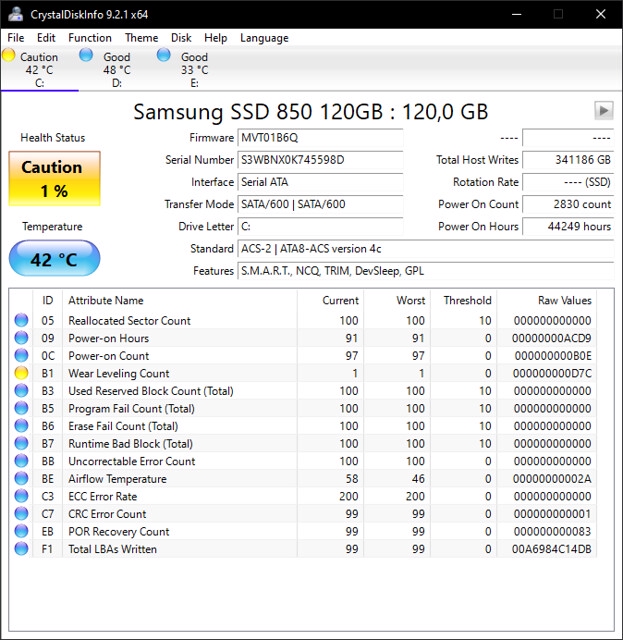Click the Firmware field MVT01B6Q

(320, 138)
